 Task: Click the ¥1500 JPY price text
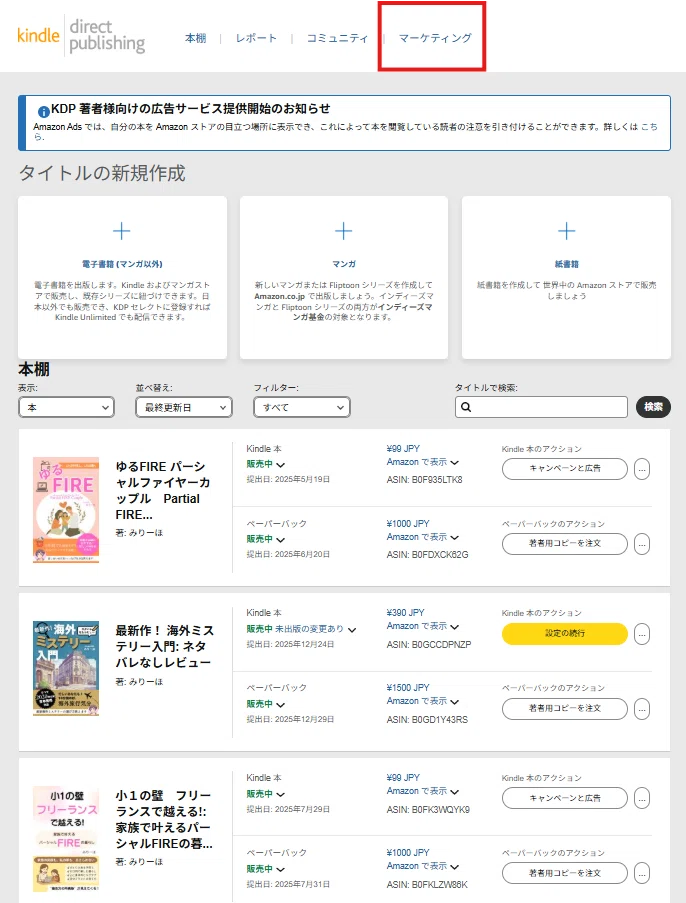[408, 688]
